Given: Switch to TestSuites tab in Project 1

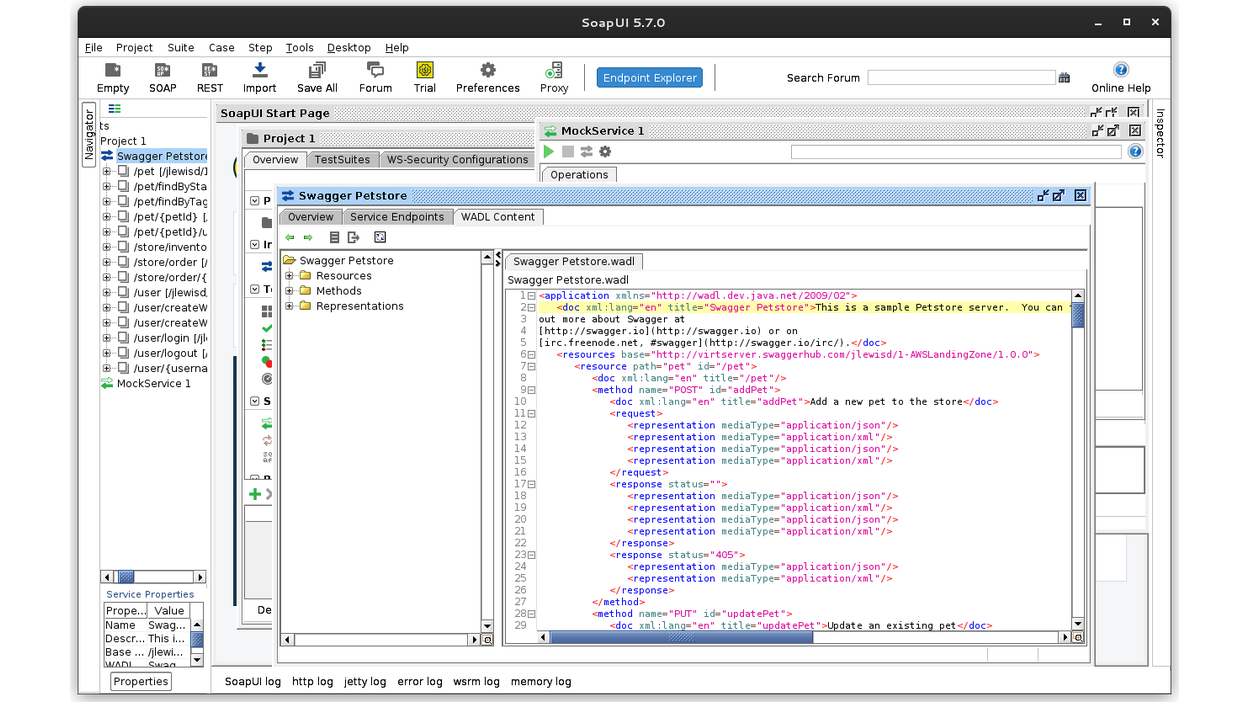Looking at the screenshot, I should click(x=342, y=160).
